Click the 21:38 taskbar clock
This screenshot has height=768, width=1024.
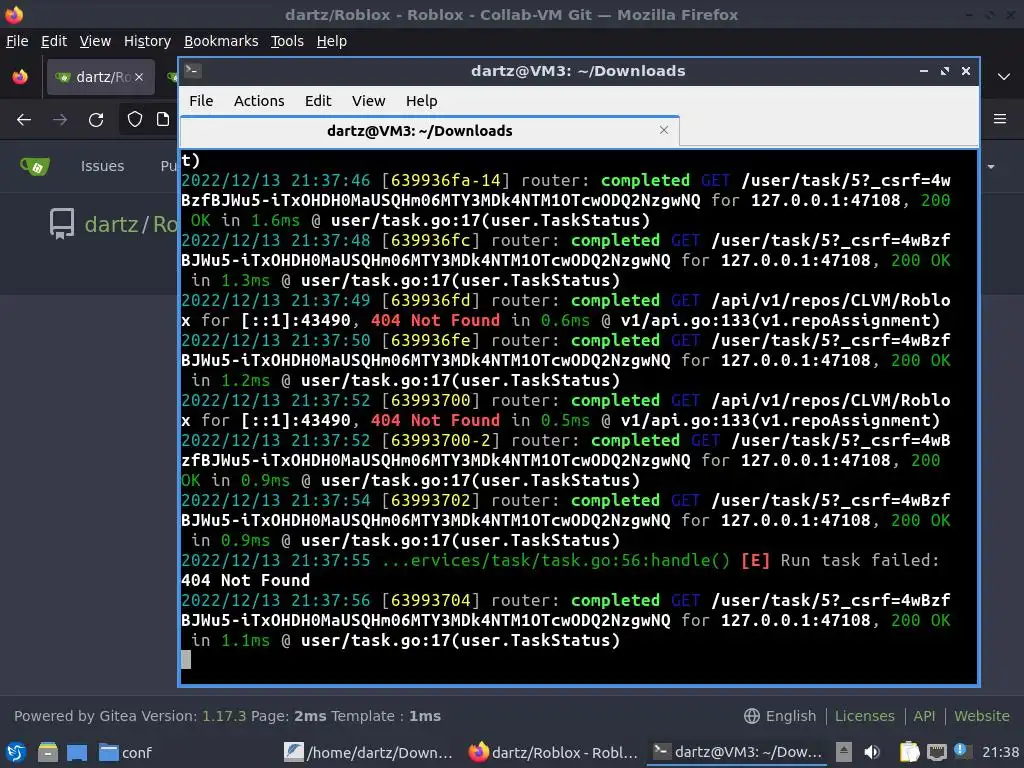[x=1000, y=752]
